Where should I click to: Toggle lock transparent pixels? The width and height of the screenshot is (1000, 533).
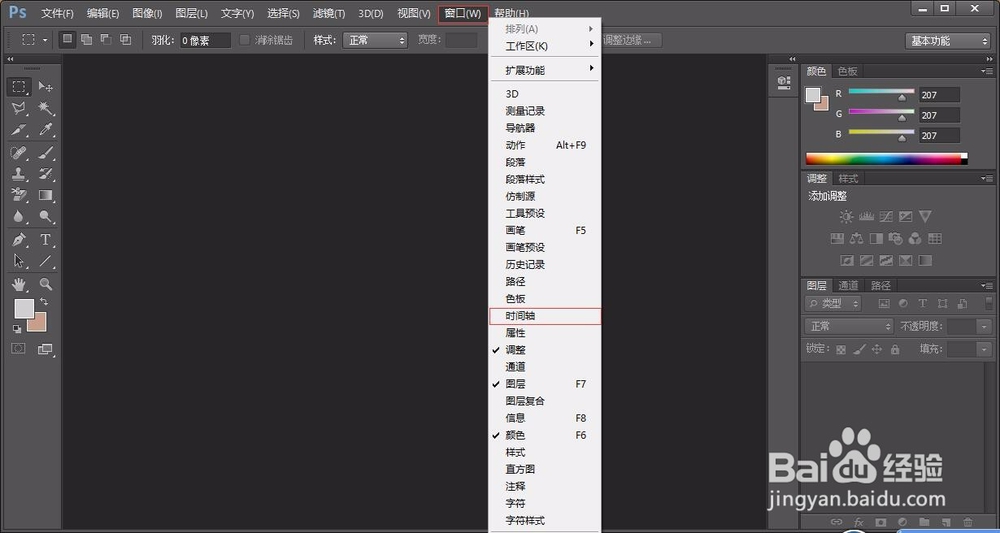coord(841,349)
